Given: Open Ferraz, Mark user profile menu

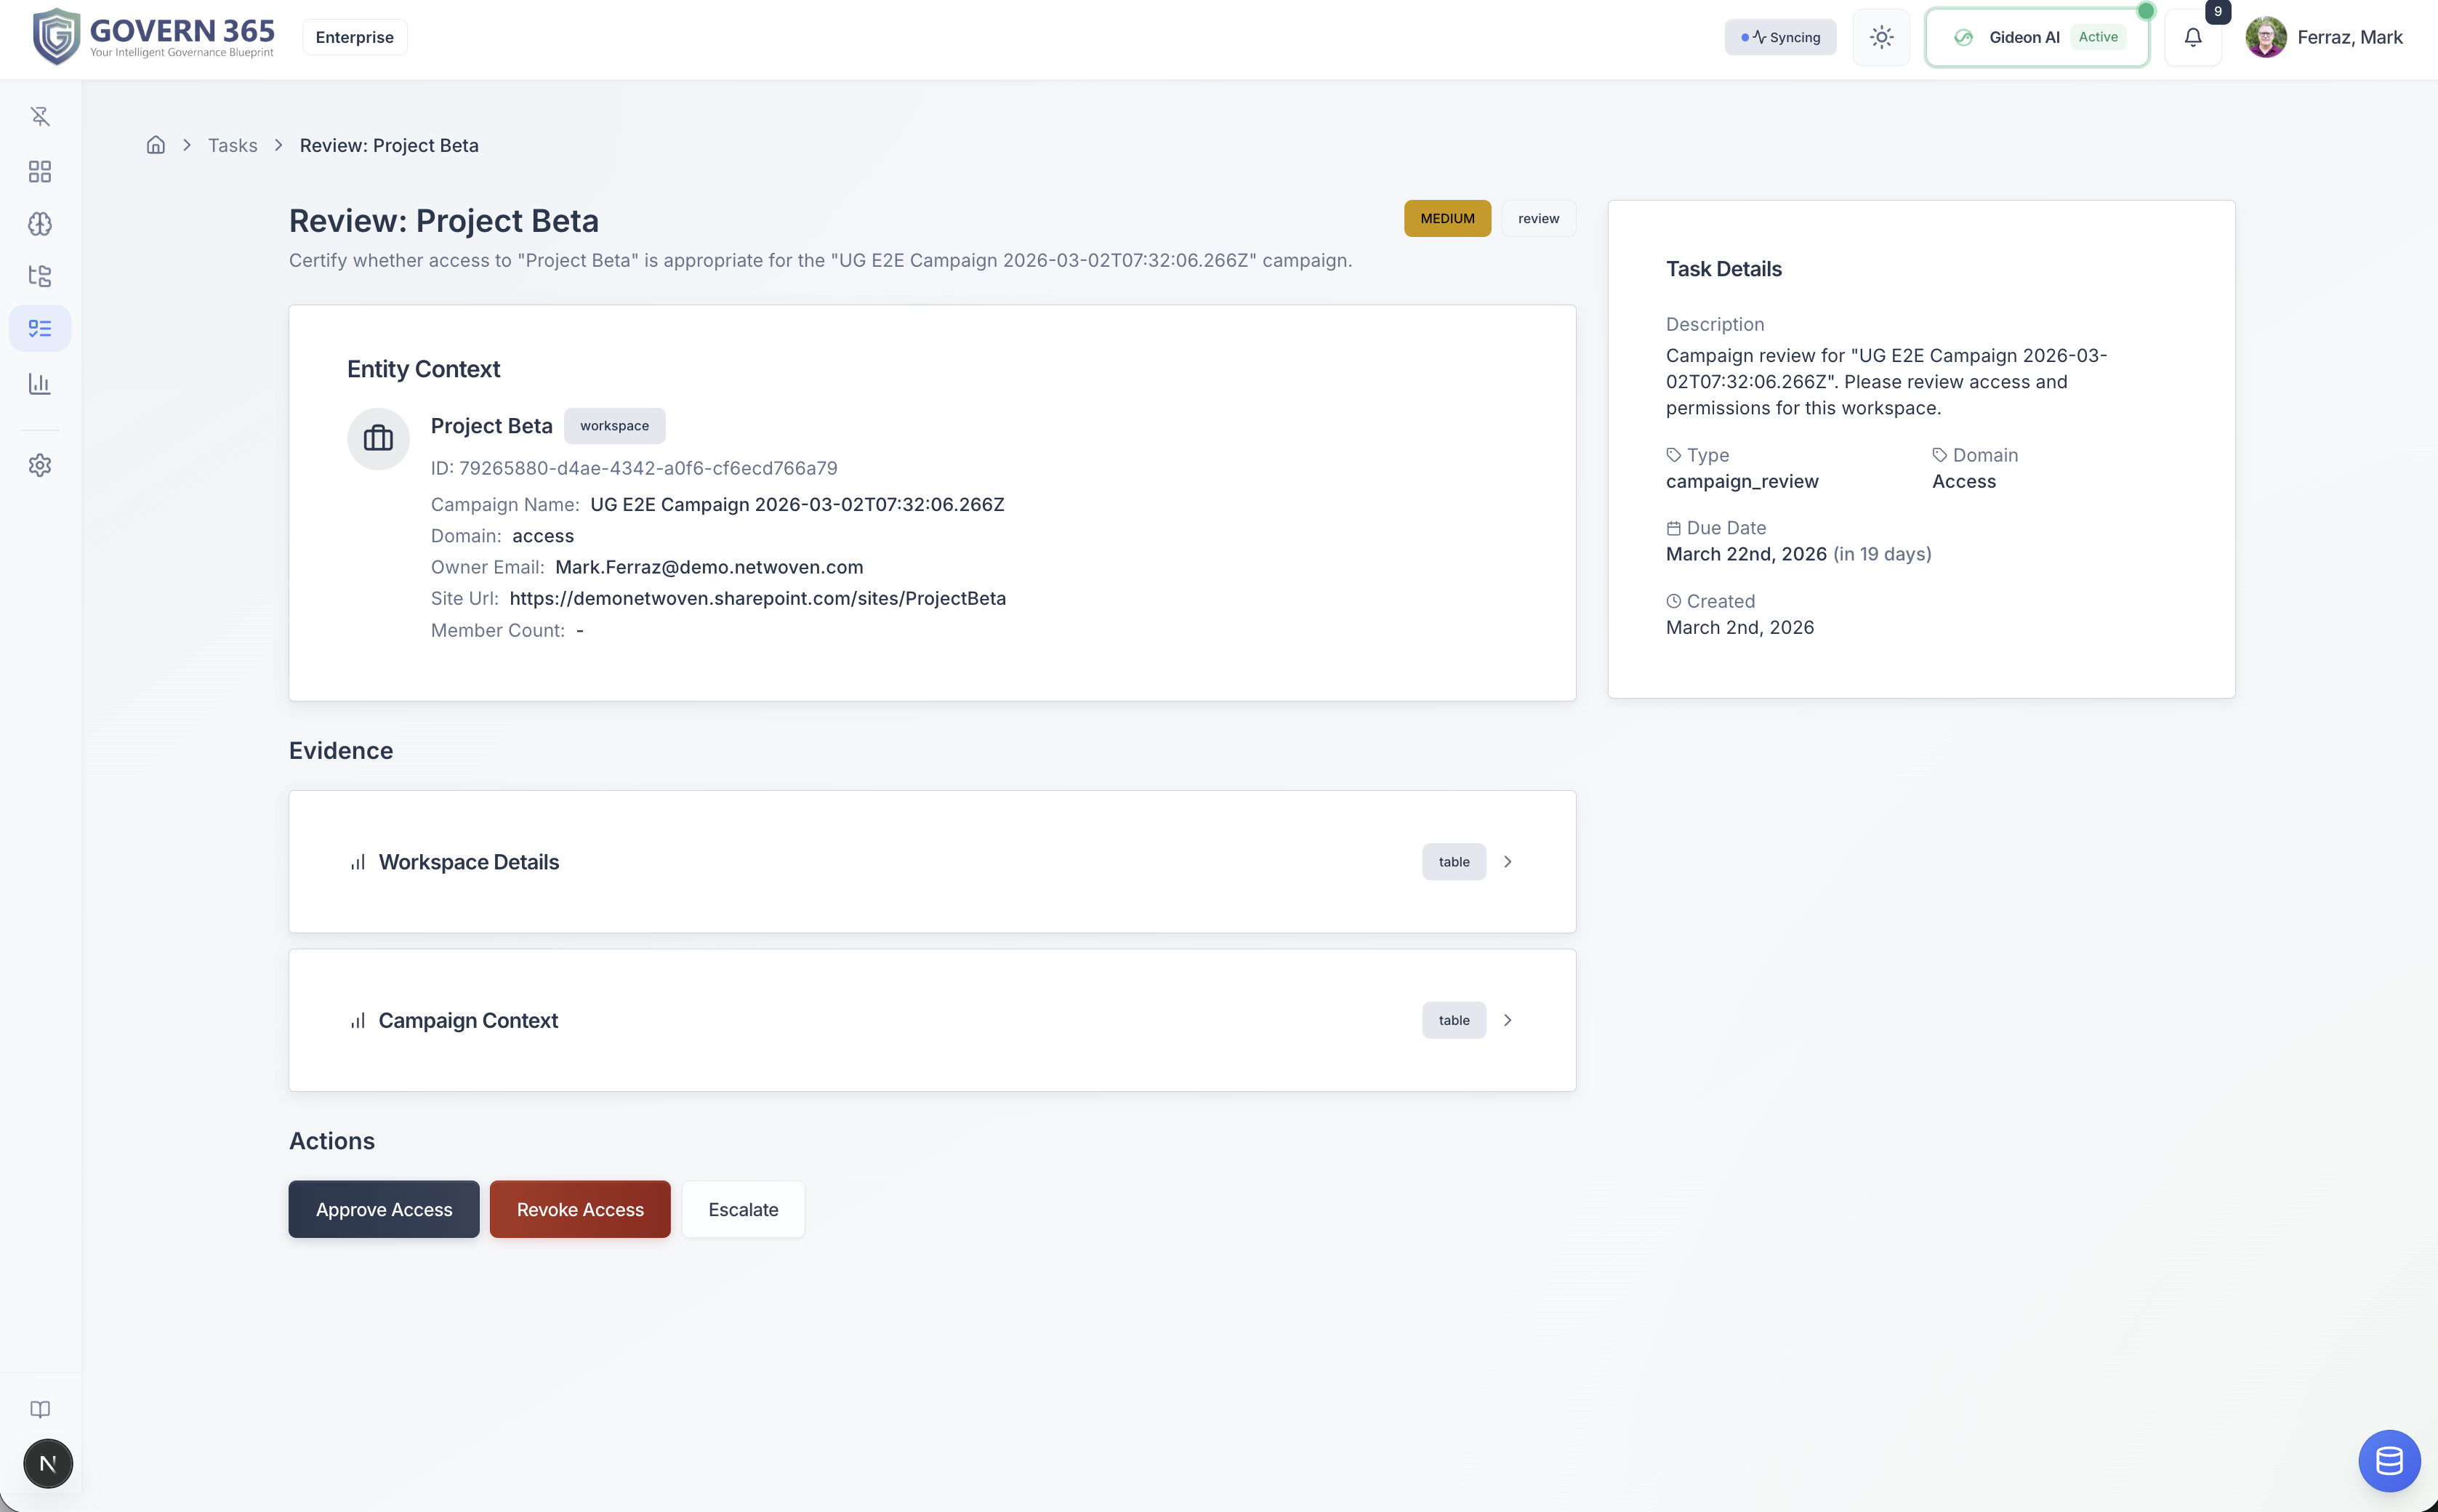Looking at the screenshot, I should coord(2324,38).
